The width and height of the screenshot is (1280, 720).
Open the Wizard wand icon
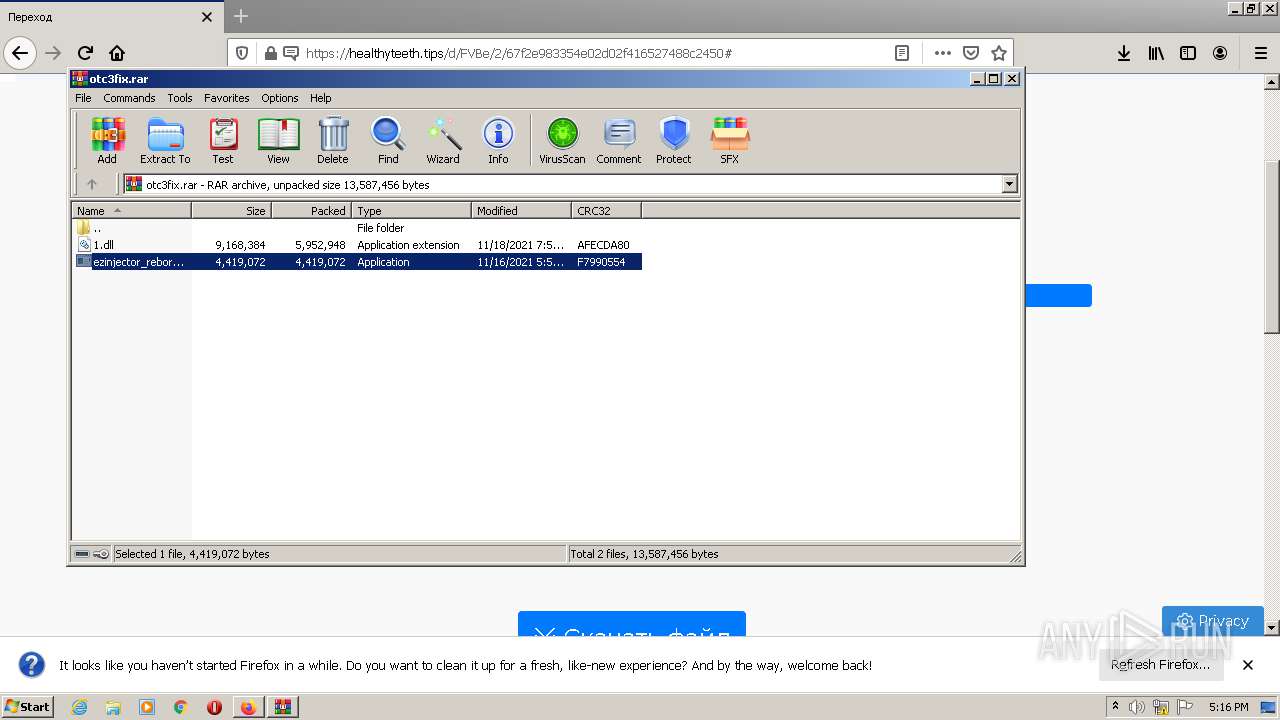click(x=443, y=140)
